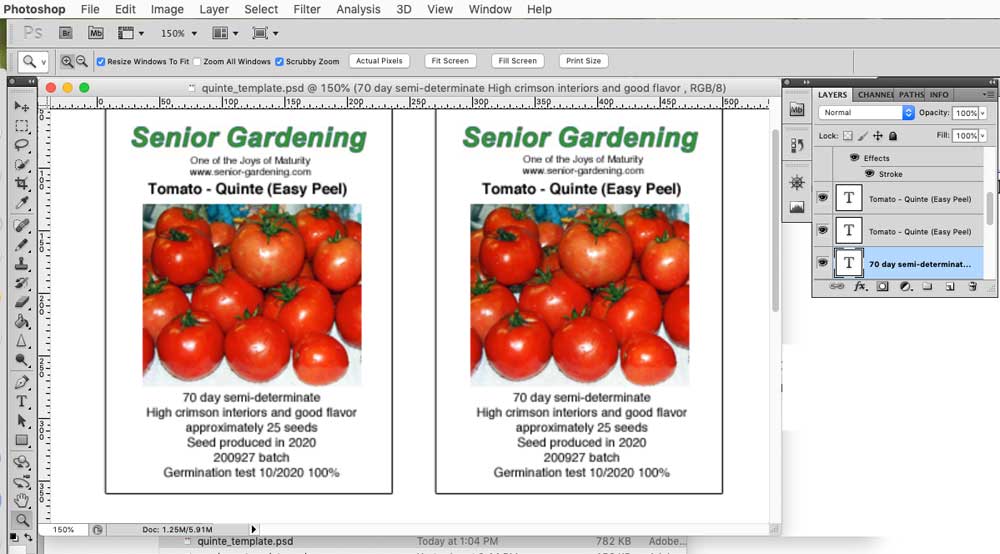Select the Rectangle shape tool

22,440
